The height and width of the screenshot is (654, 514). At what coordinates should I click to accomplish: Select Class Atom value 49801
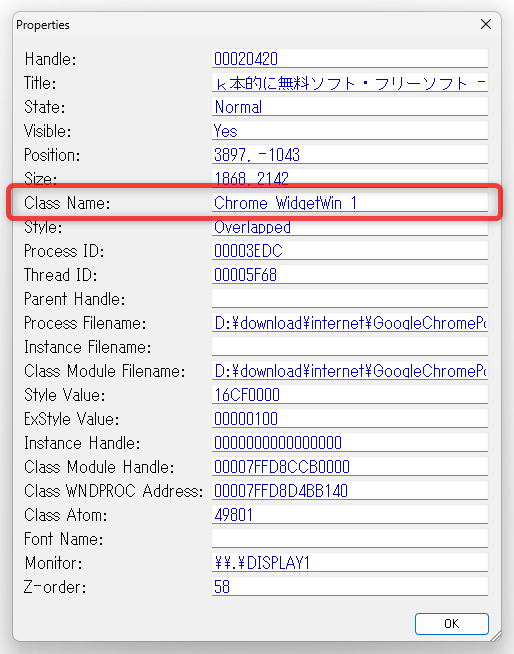pyautogui.click(x=350, y=515)
